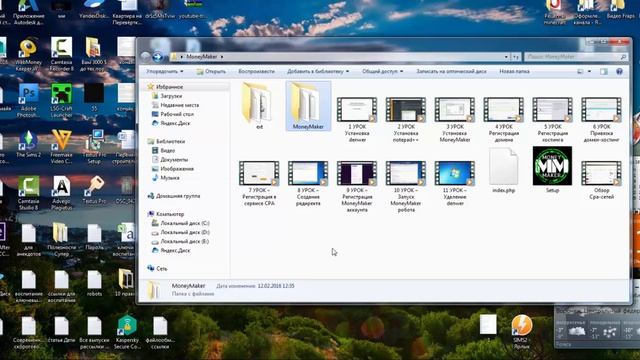Click Camtasia Studio 8 desktop icon
Image resolution: width=640 pixels, height=360 pixels.
28,193
